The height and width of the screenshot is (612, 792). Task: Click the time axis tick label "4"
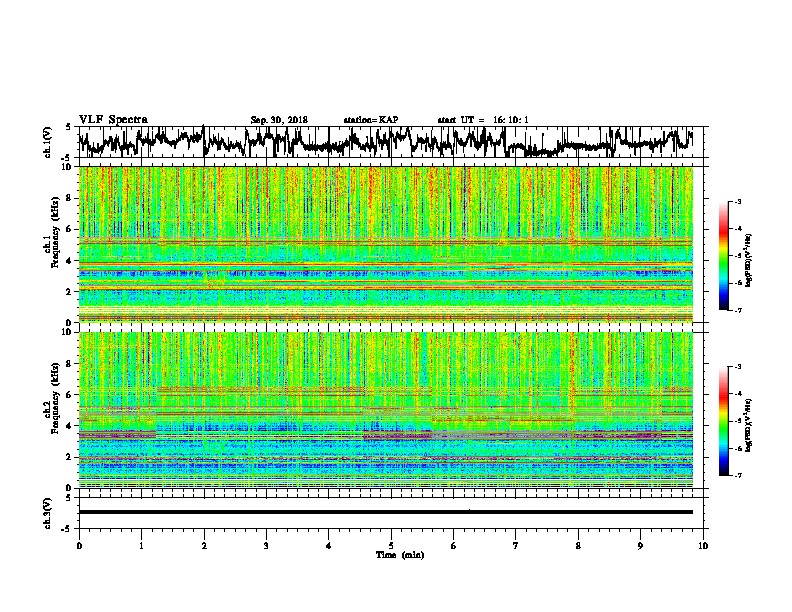329,546
